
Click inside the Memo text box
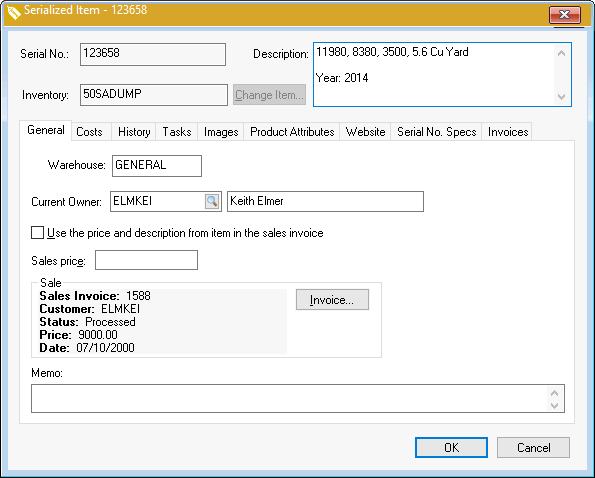tap(289, 398)
